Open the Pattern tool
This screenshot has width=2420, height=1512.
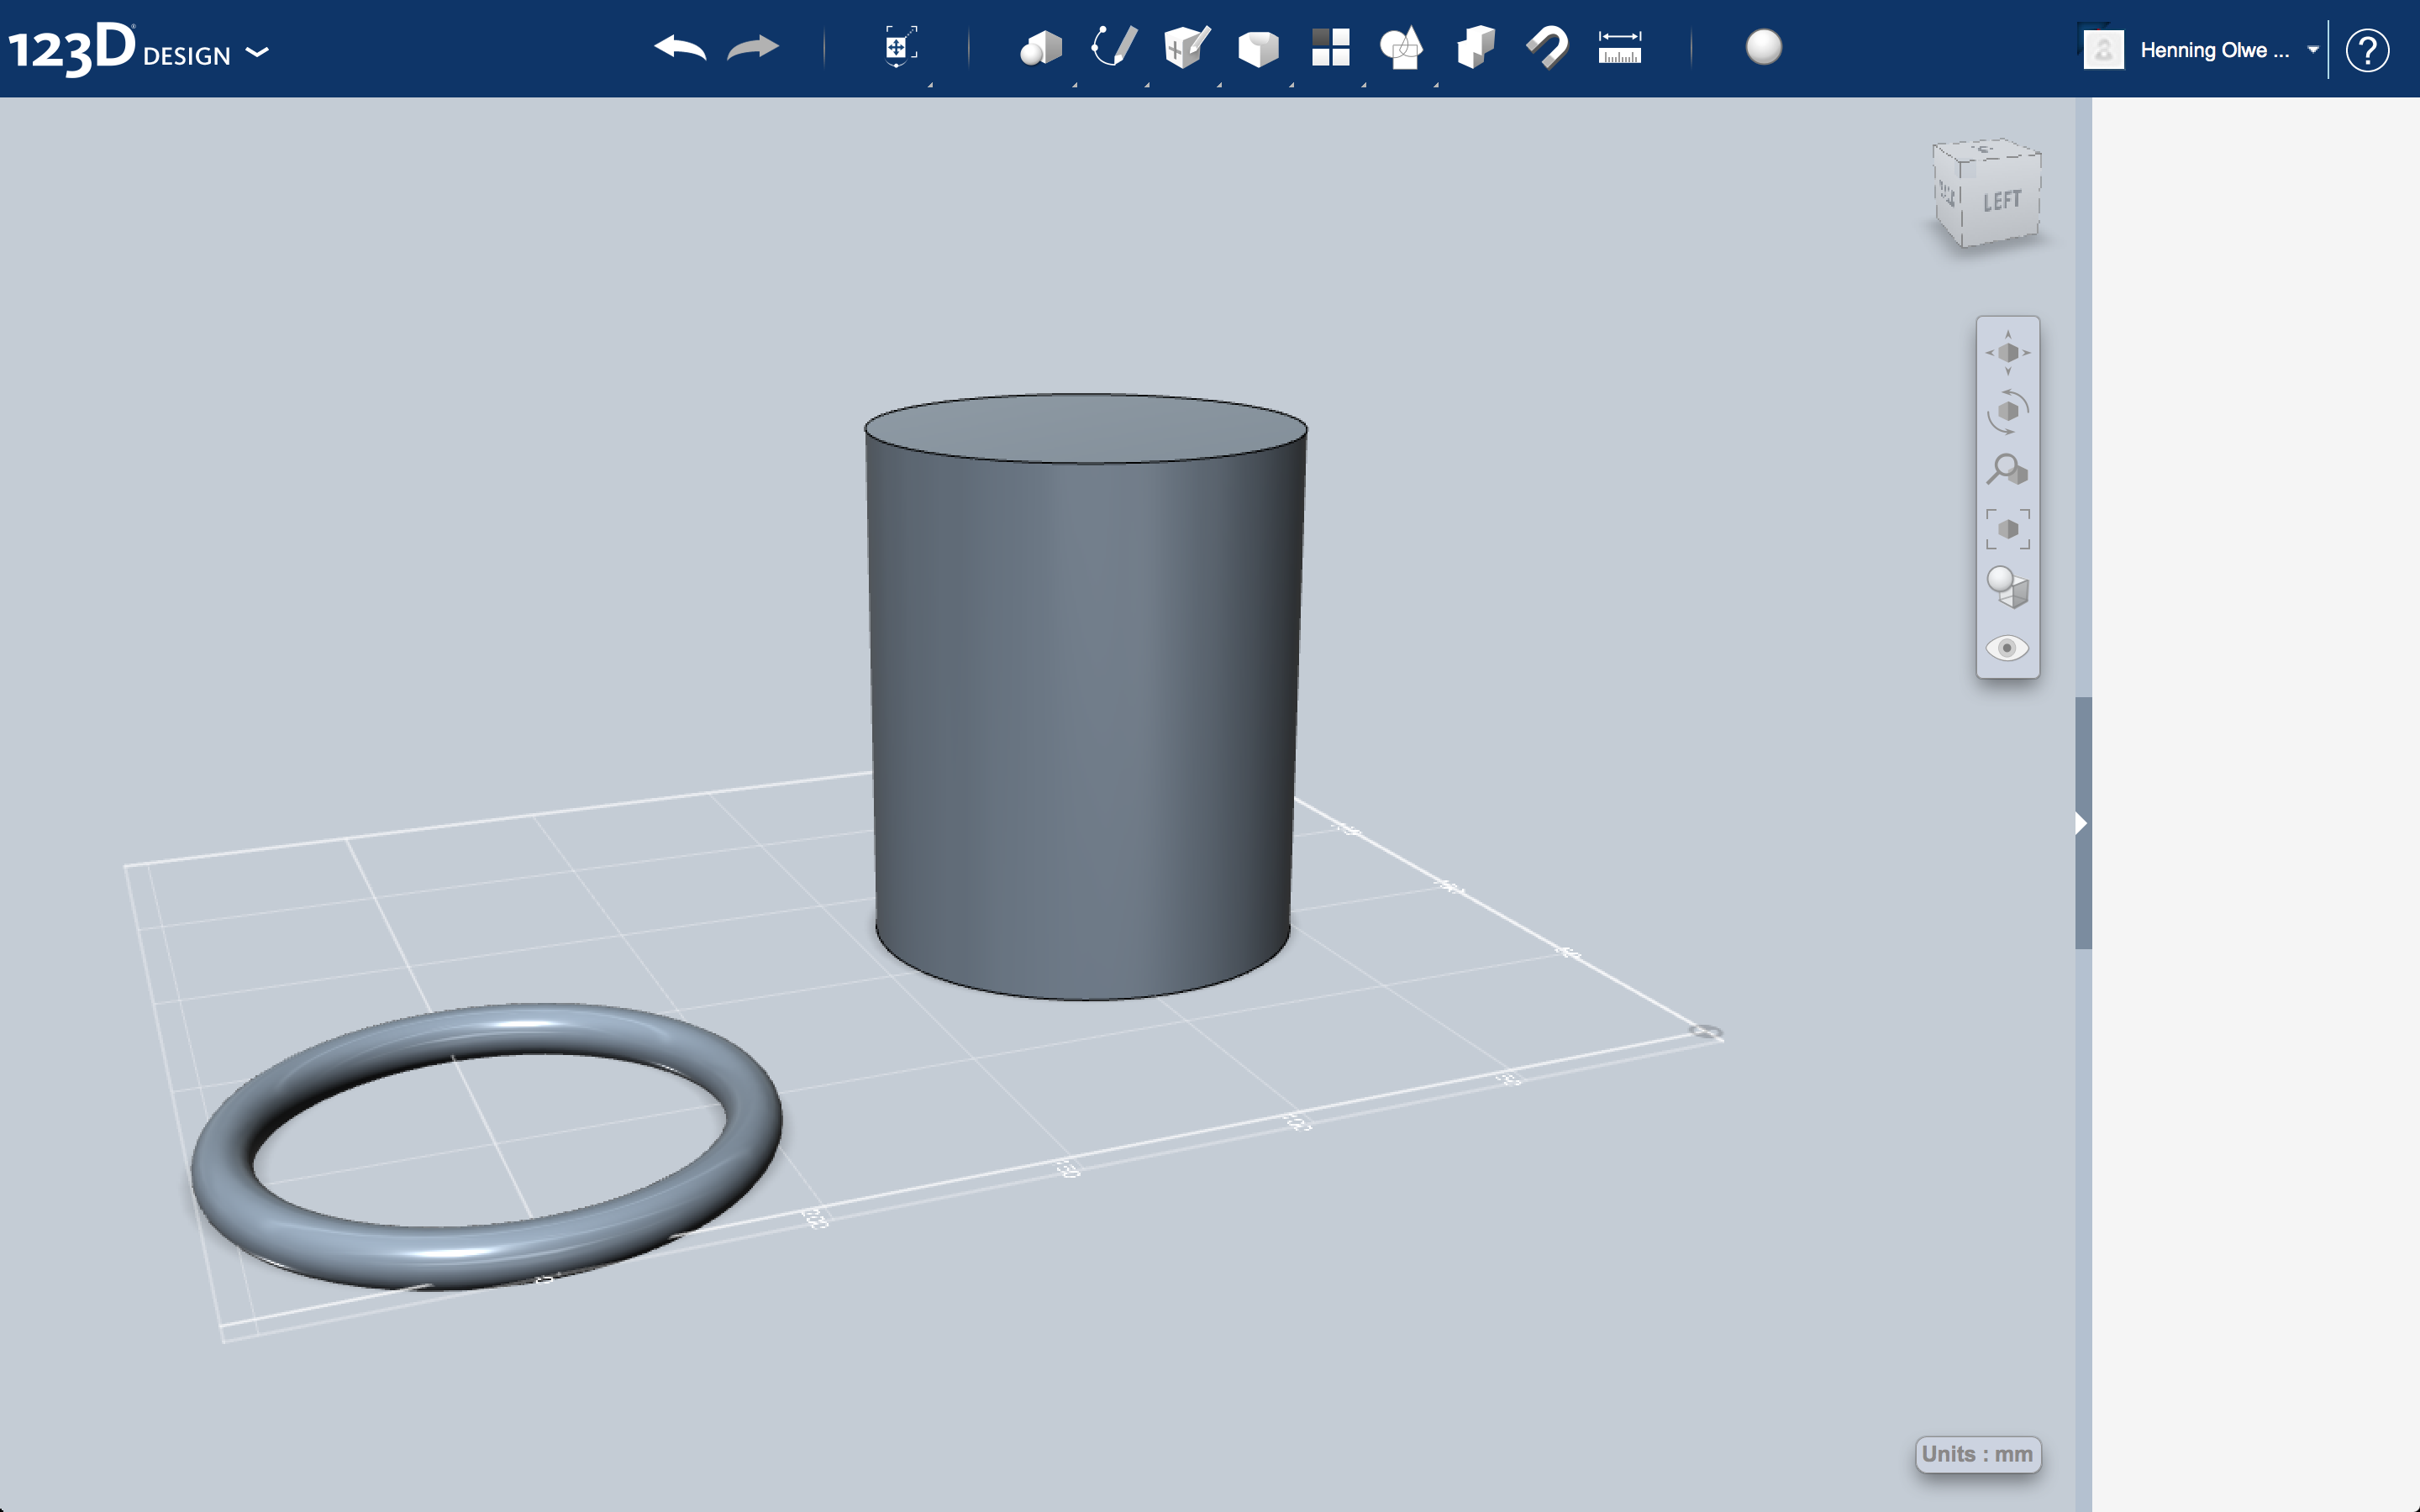click(1330, 47)
